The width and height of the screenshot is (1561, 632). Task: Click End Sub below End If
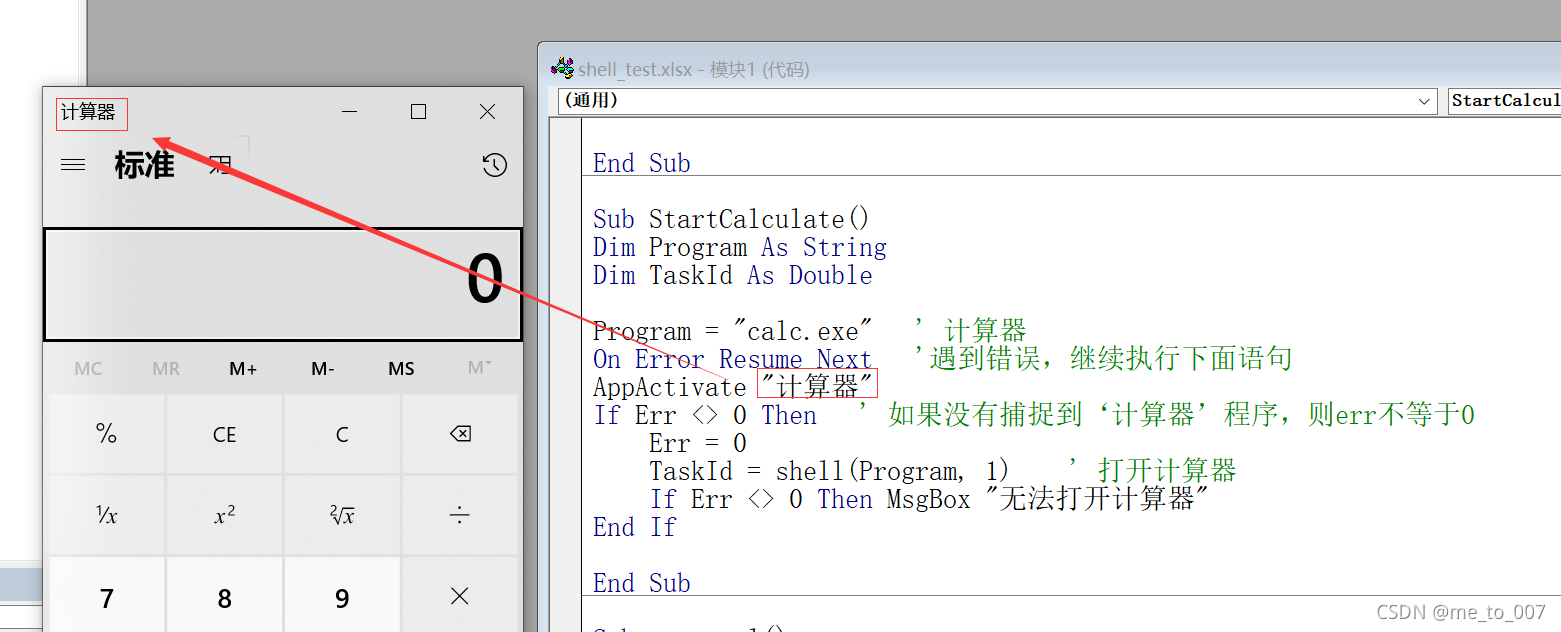(642, 583)
